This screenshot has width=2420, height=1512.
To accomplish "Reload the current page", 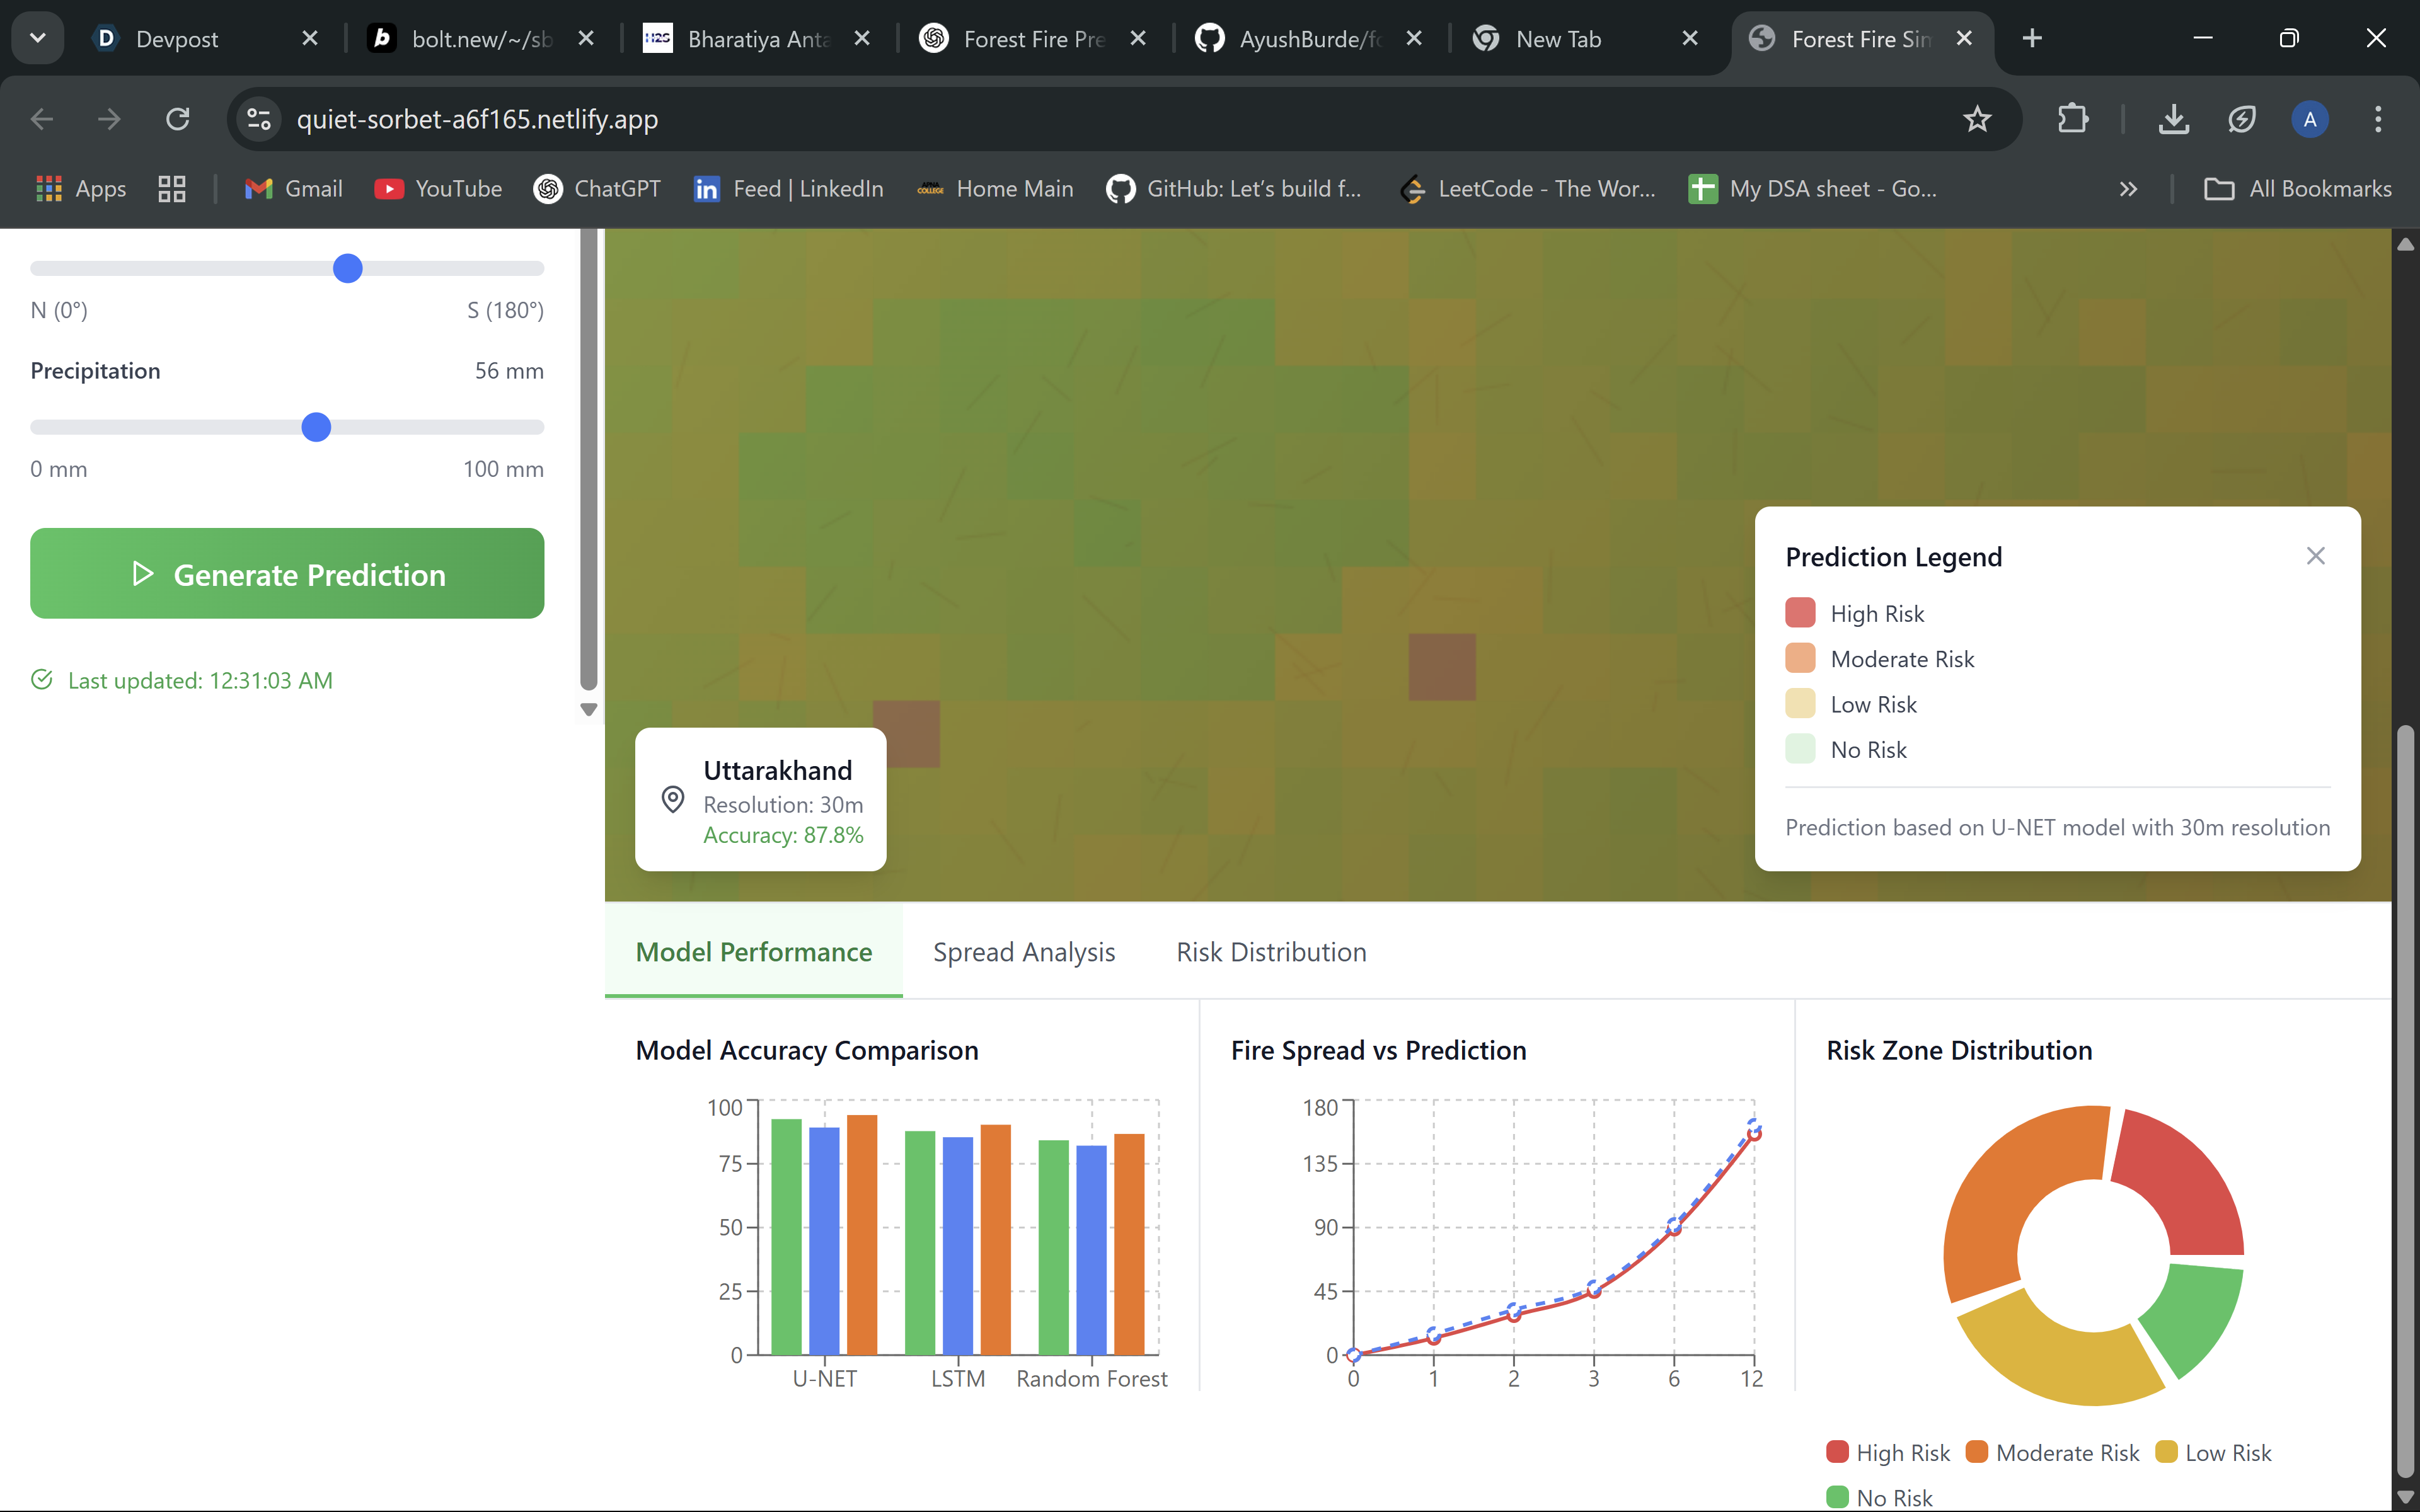I will coord(178,120).
